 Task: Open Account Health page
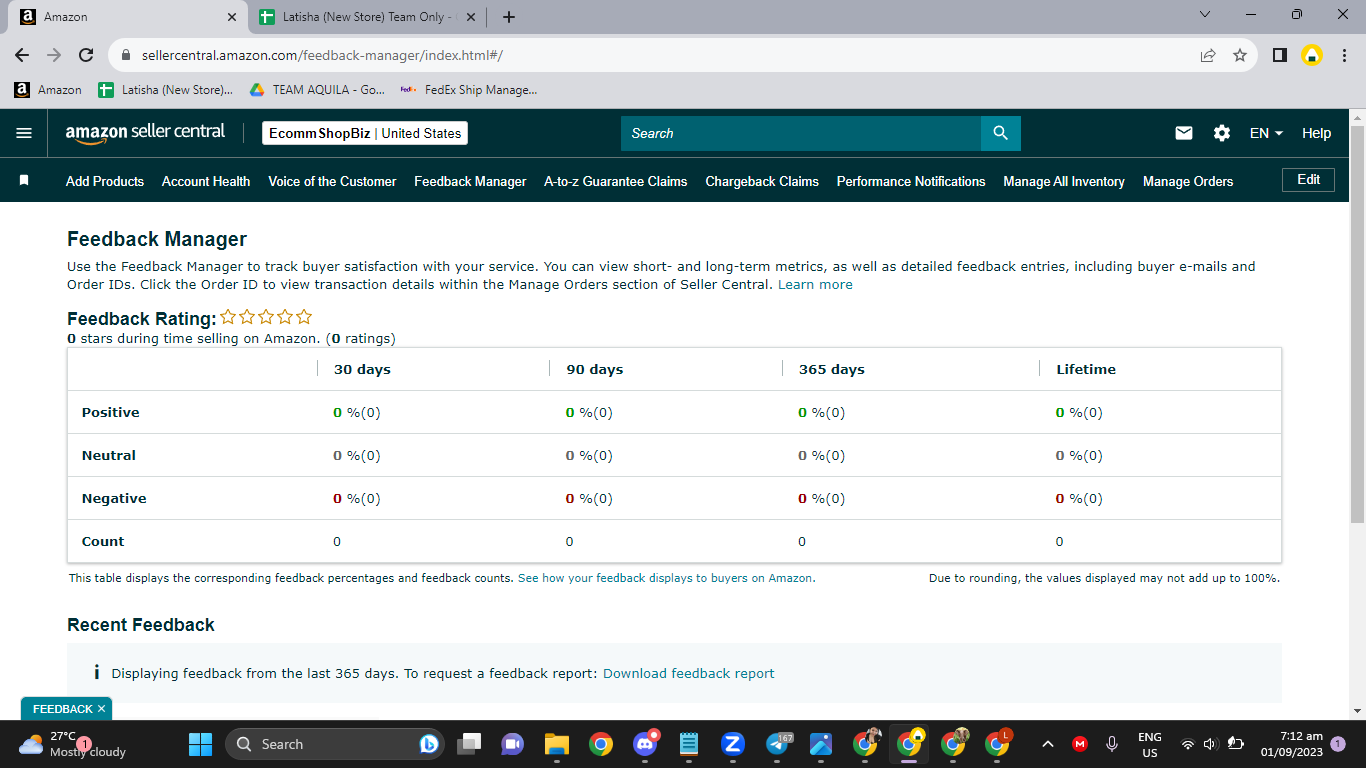[206, 181]
